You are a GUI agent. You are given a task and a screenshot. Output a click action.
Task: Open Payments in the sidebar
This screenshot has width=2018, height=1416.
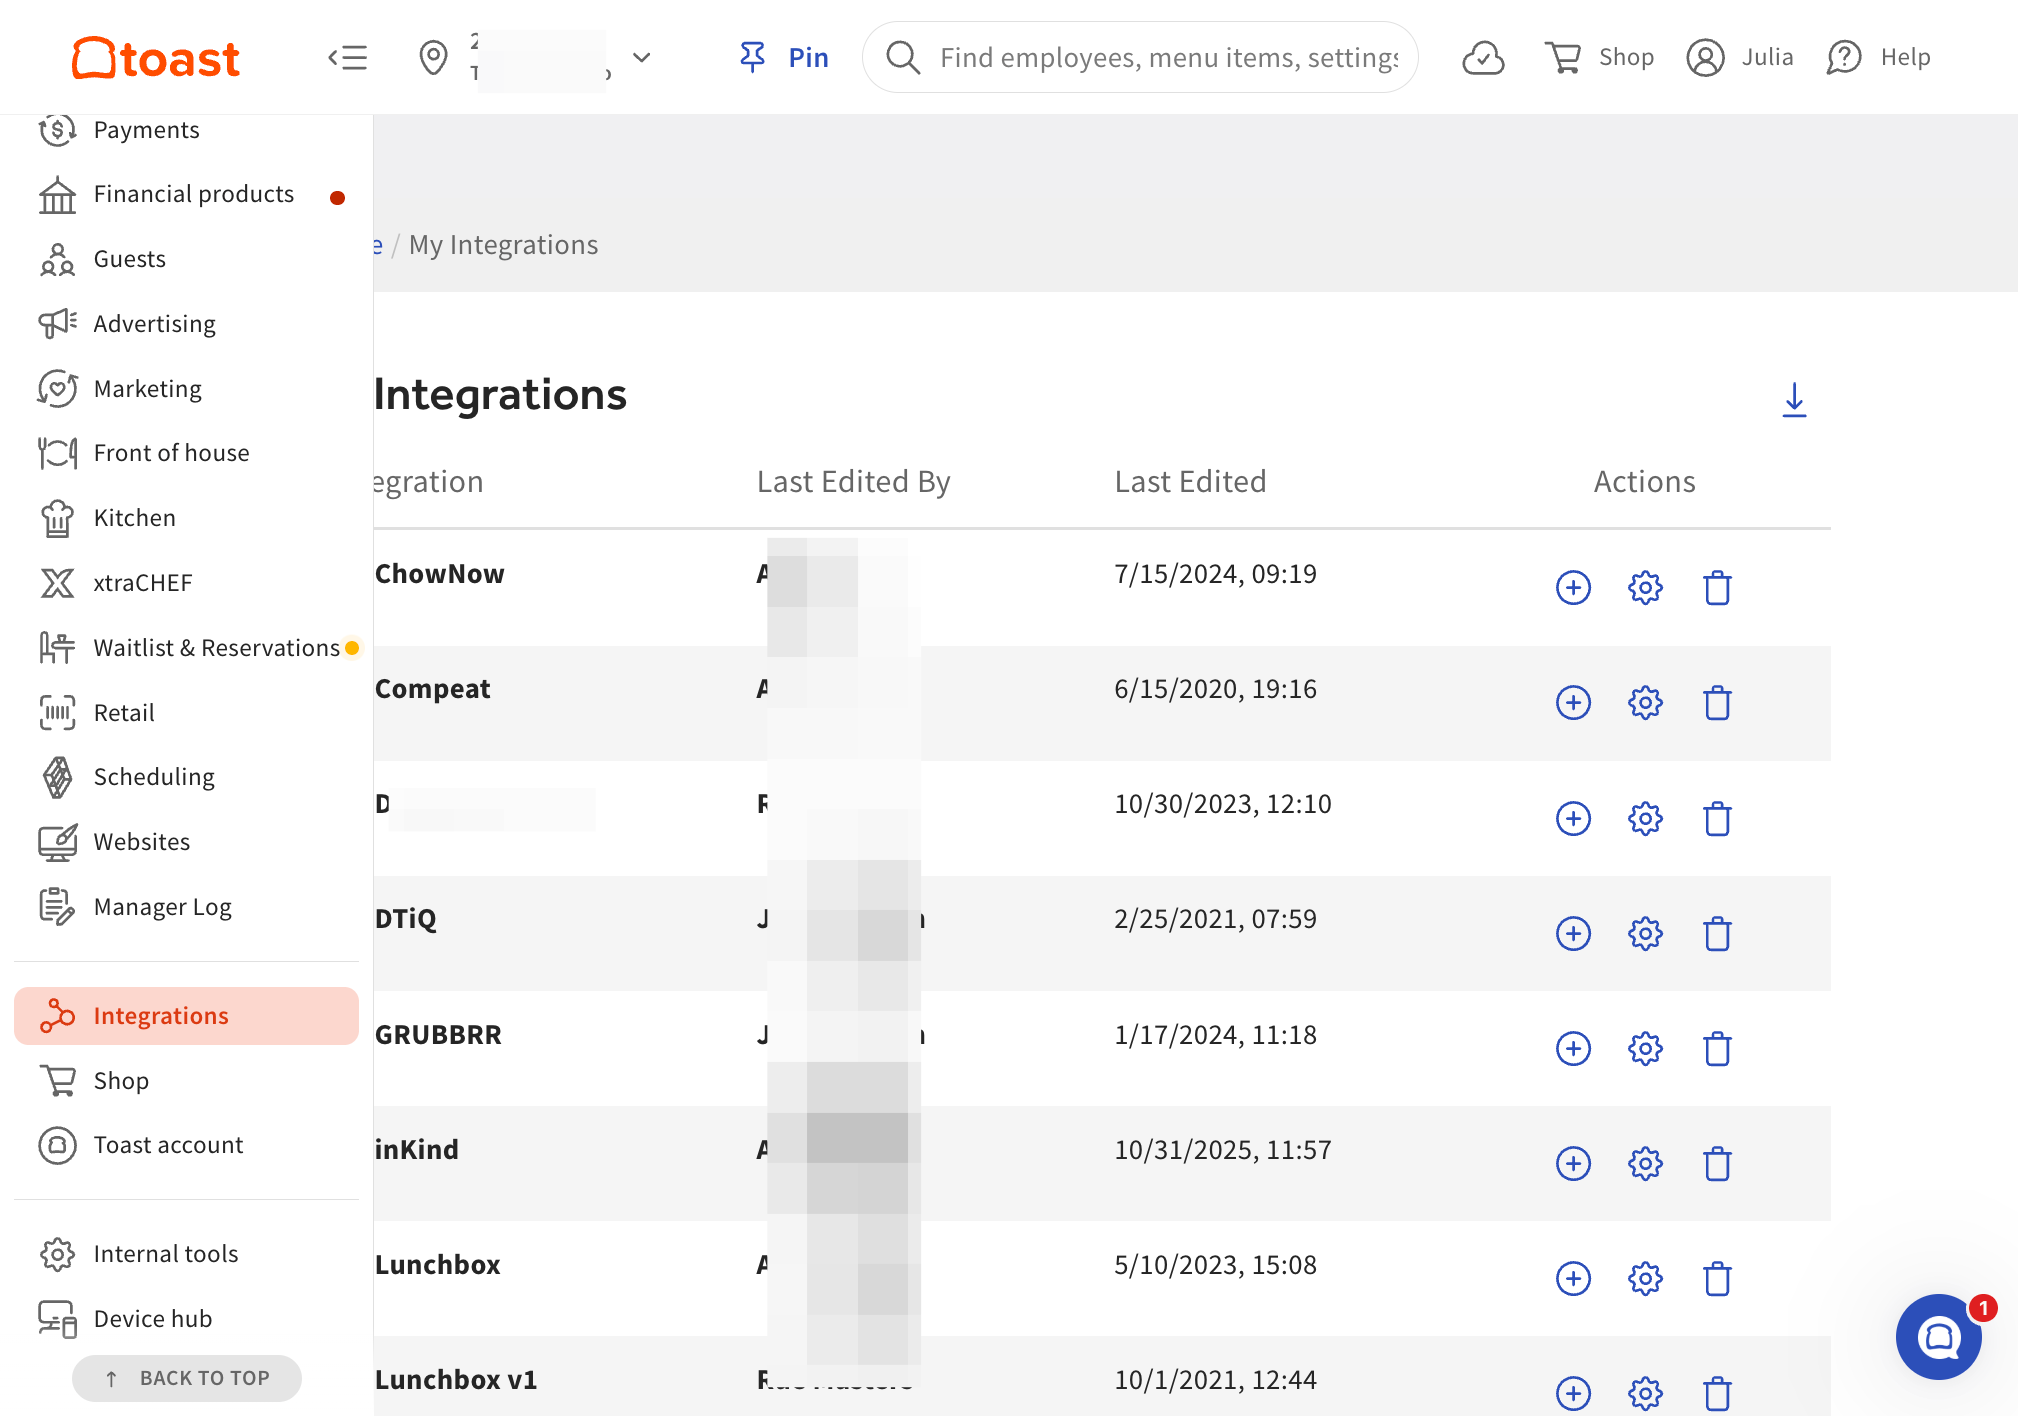click(x=186, y=130)
